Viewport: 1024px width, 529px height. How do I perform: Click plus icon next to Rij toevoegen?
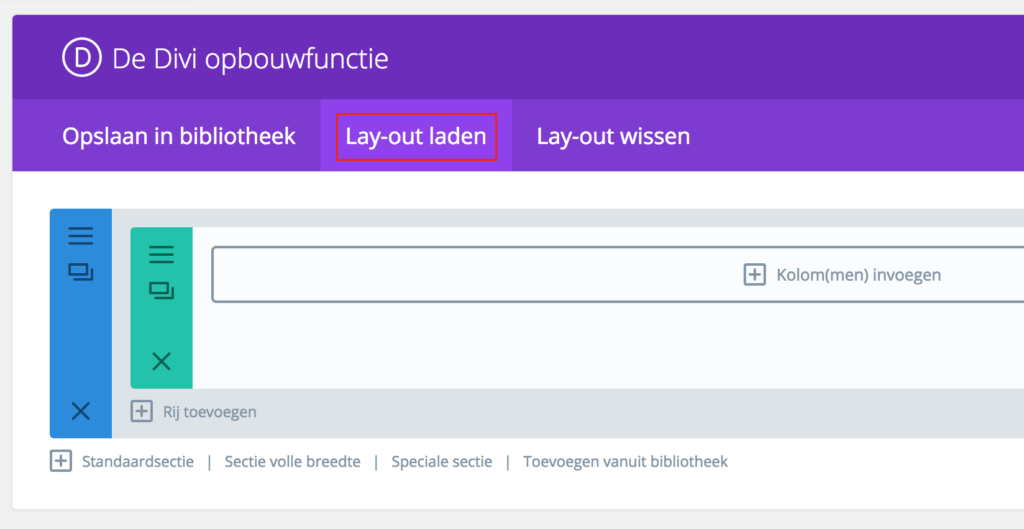click(x=142, y=411)
